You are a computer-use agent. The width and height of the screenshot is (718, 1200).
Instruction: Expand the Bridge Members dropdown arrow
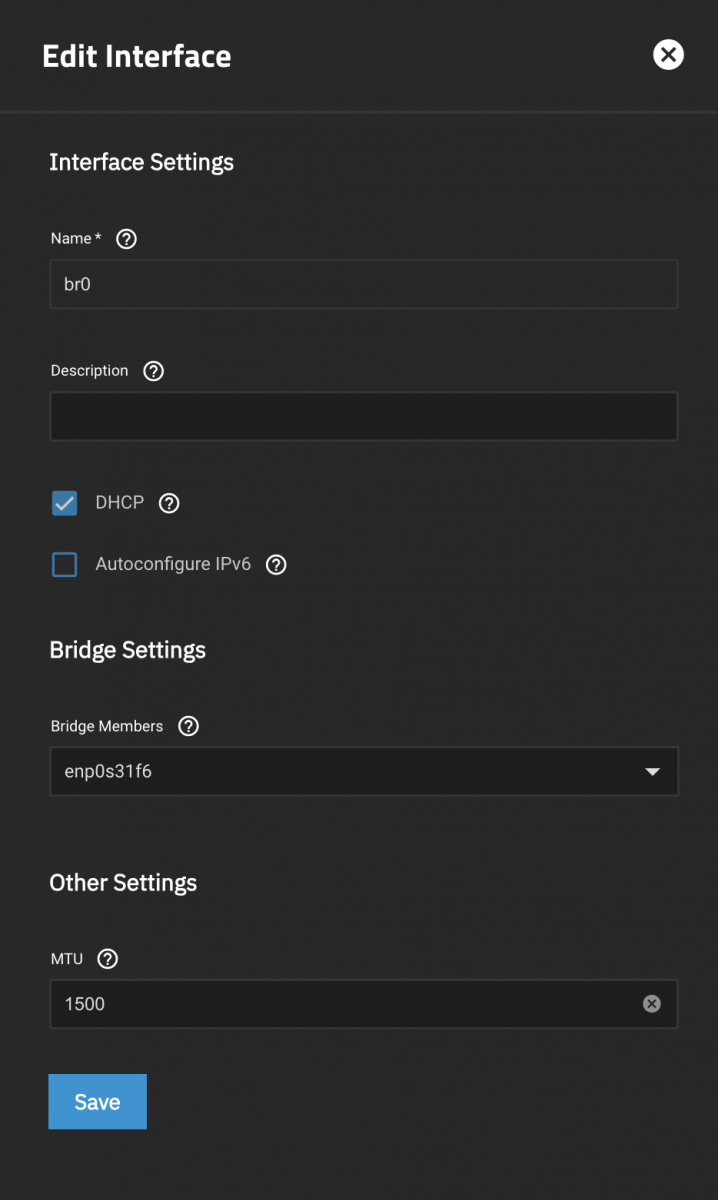point(653,772)
